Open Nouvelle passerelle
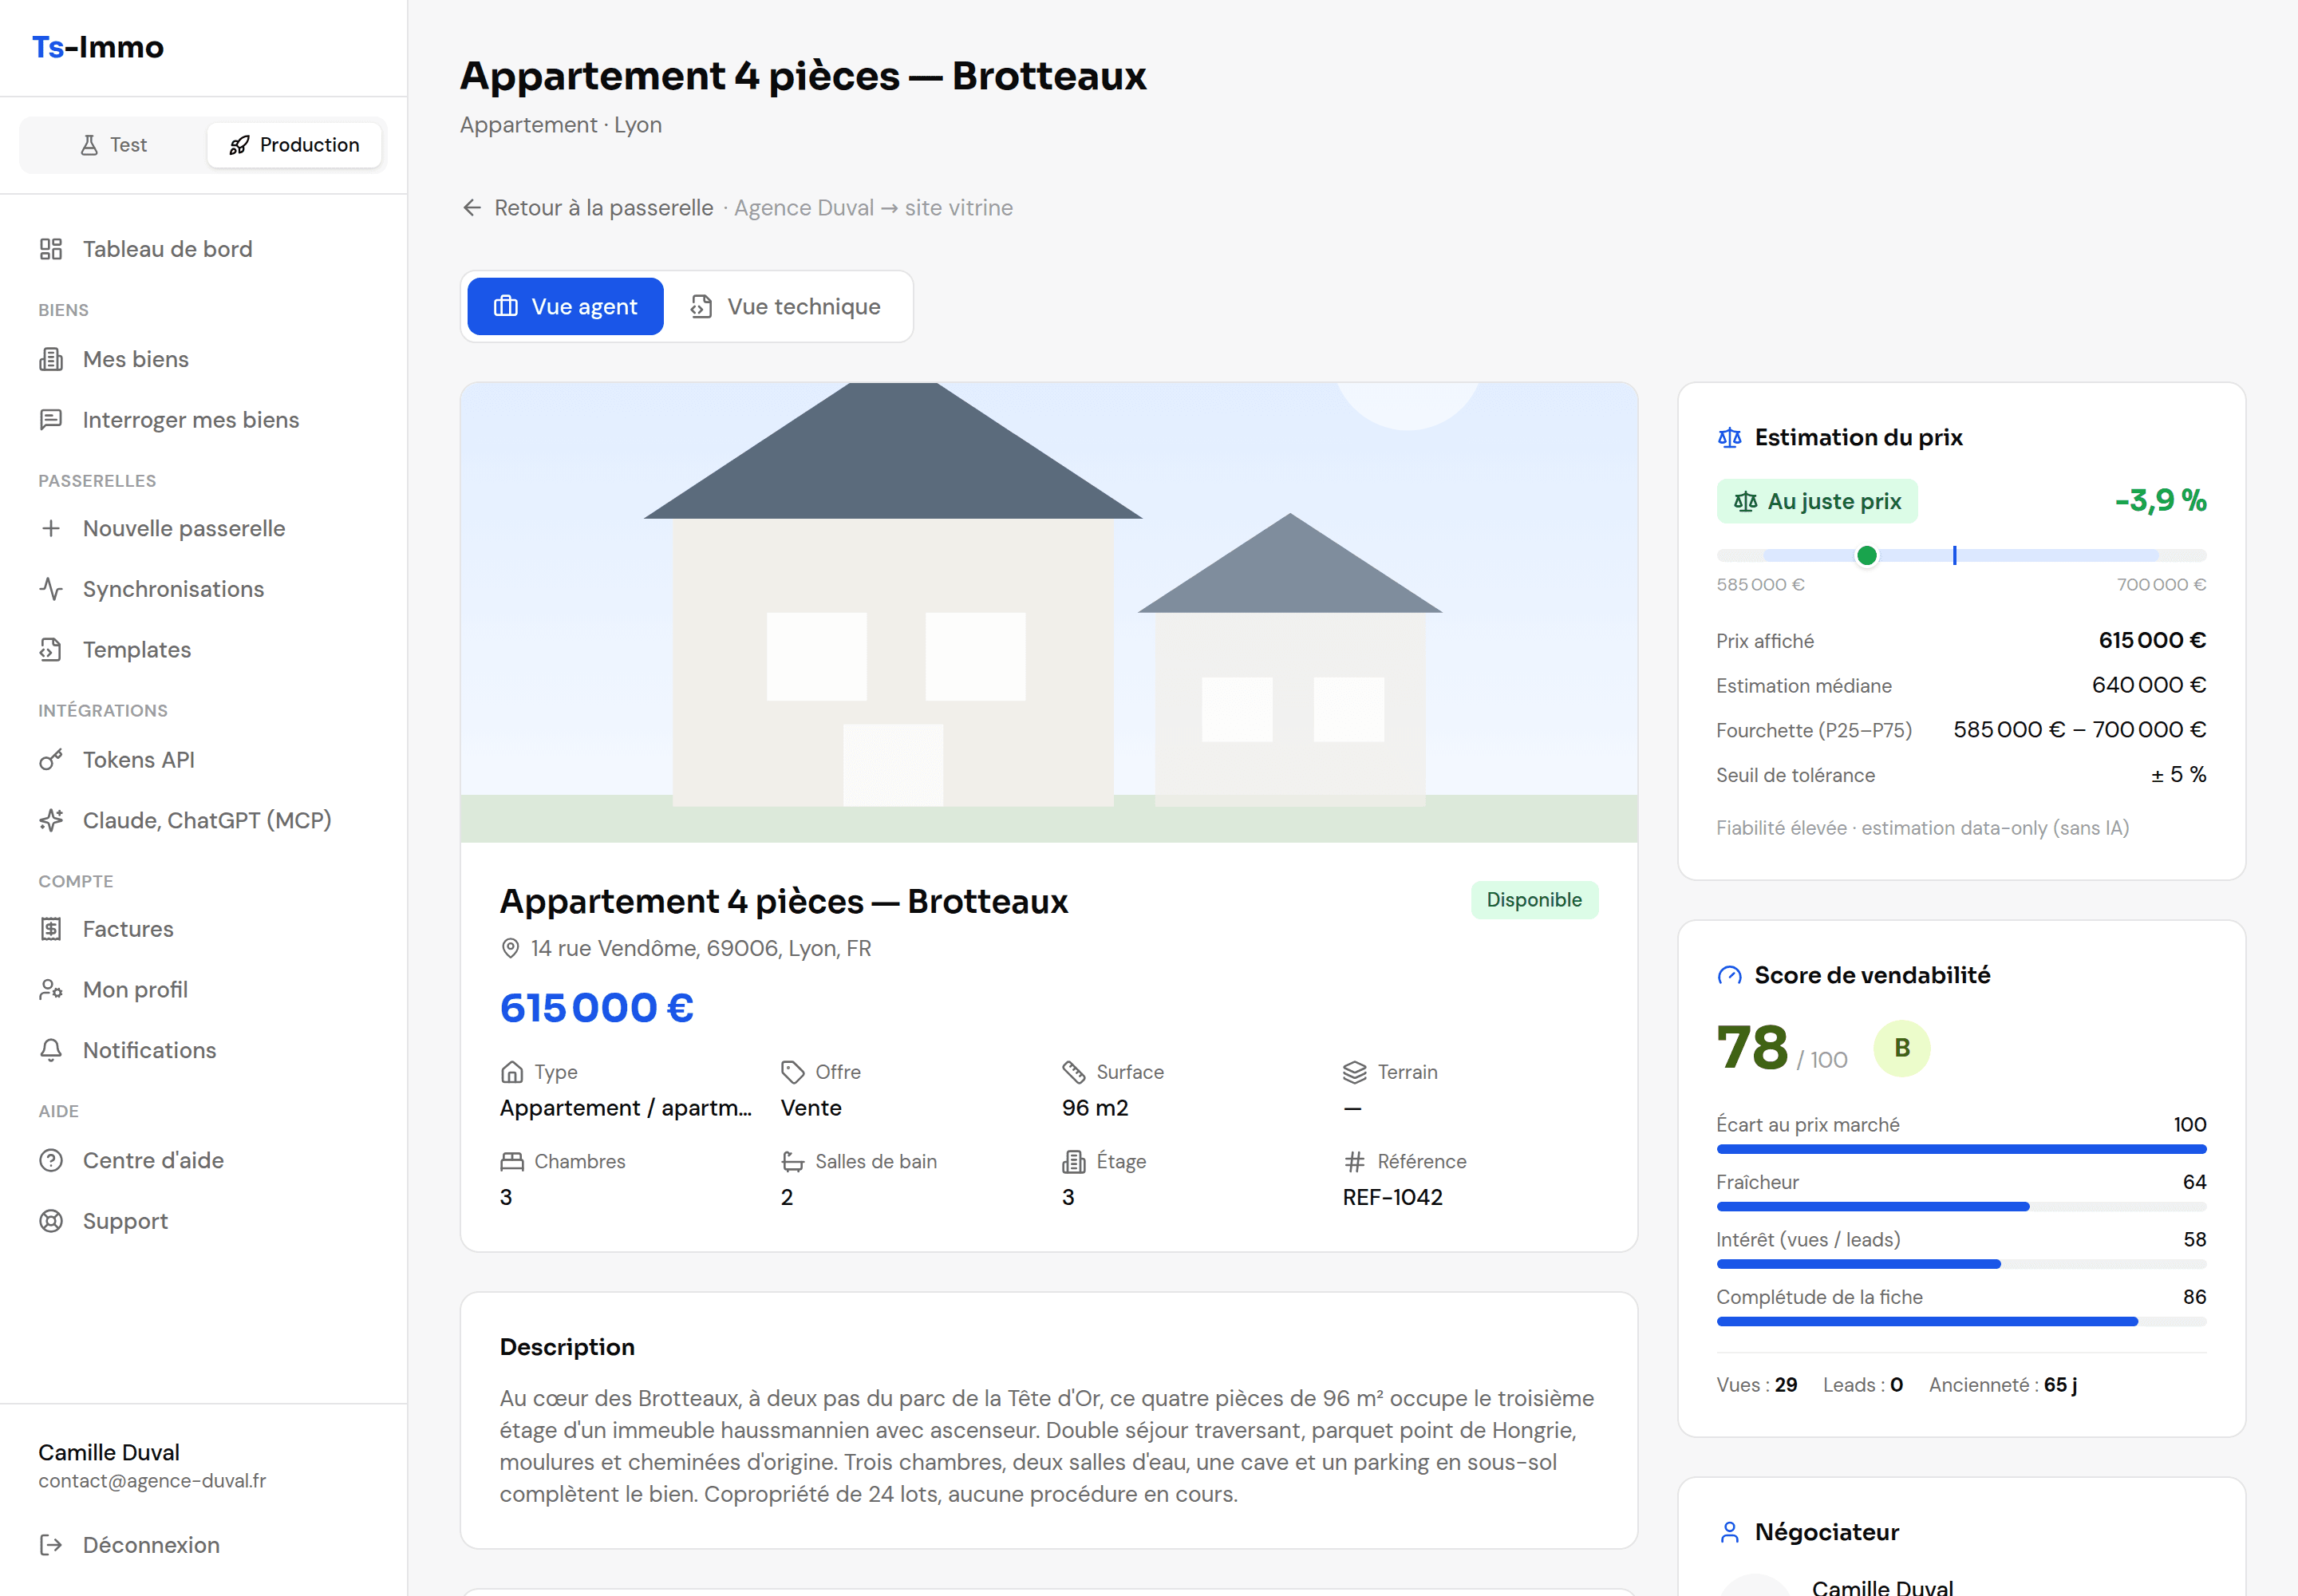This screenshot has height=1596, width=2298. coord(203,528)
